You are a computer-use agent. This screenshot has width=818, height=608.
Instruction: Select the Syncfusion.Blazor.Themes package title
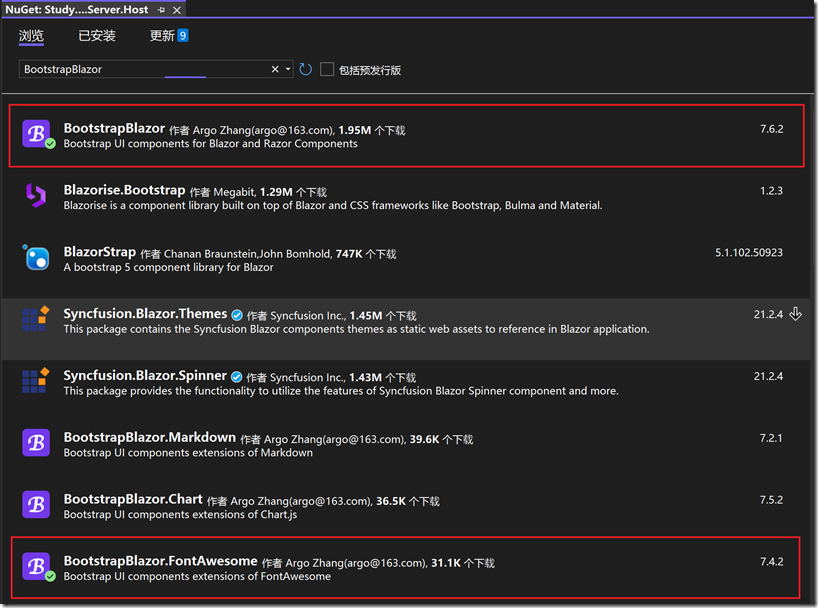pos(145,313)
